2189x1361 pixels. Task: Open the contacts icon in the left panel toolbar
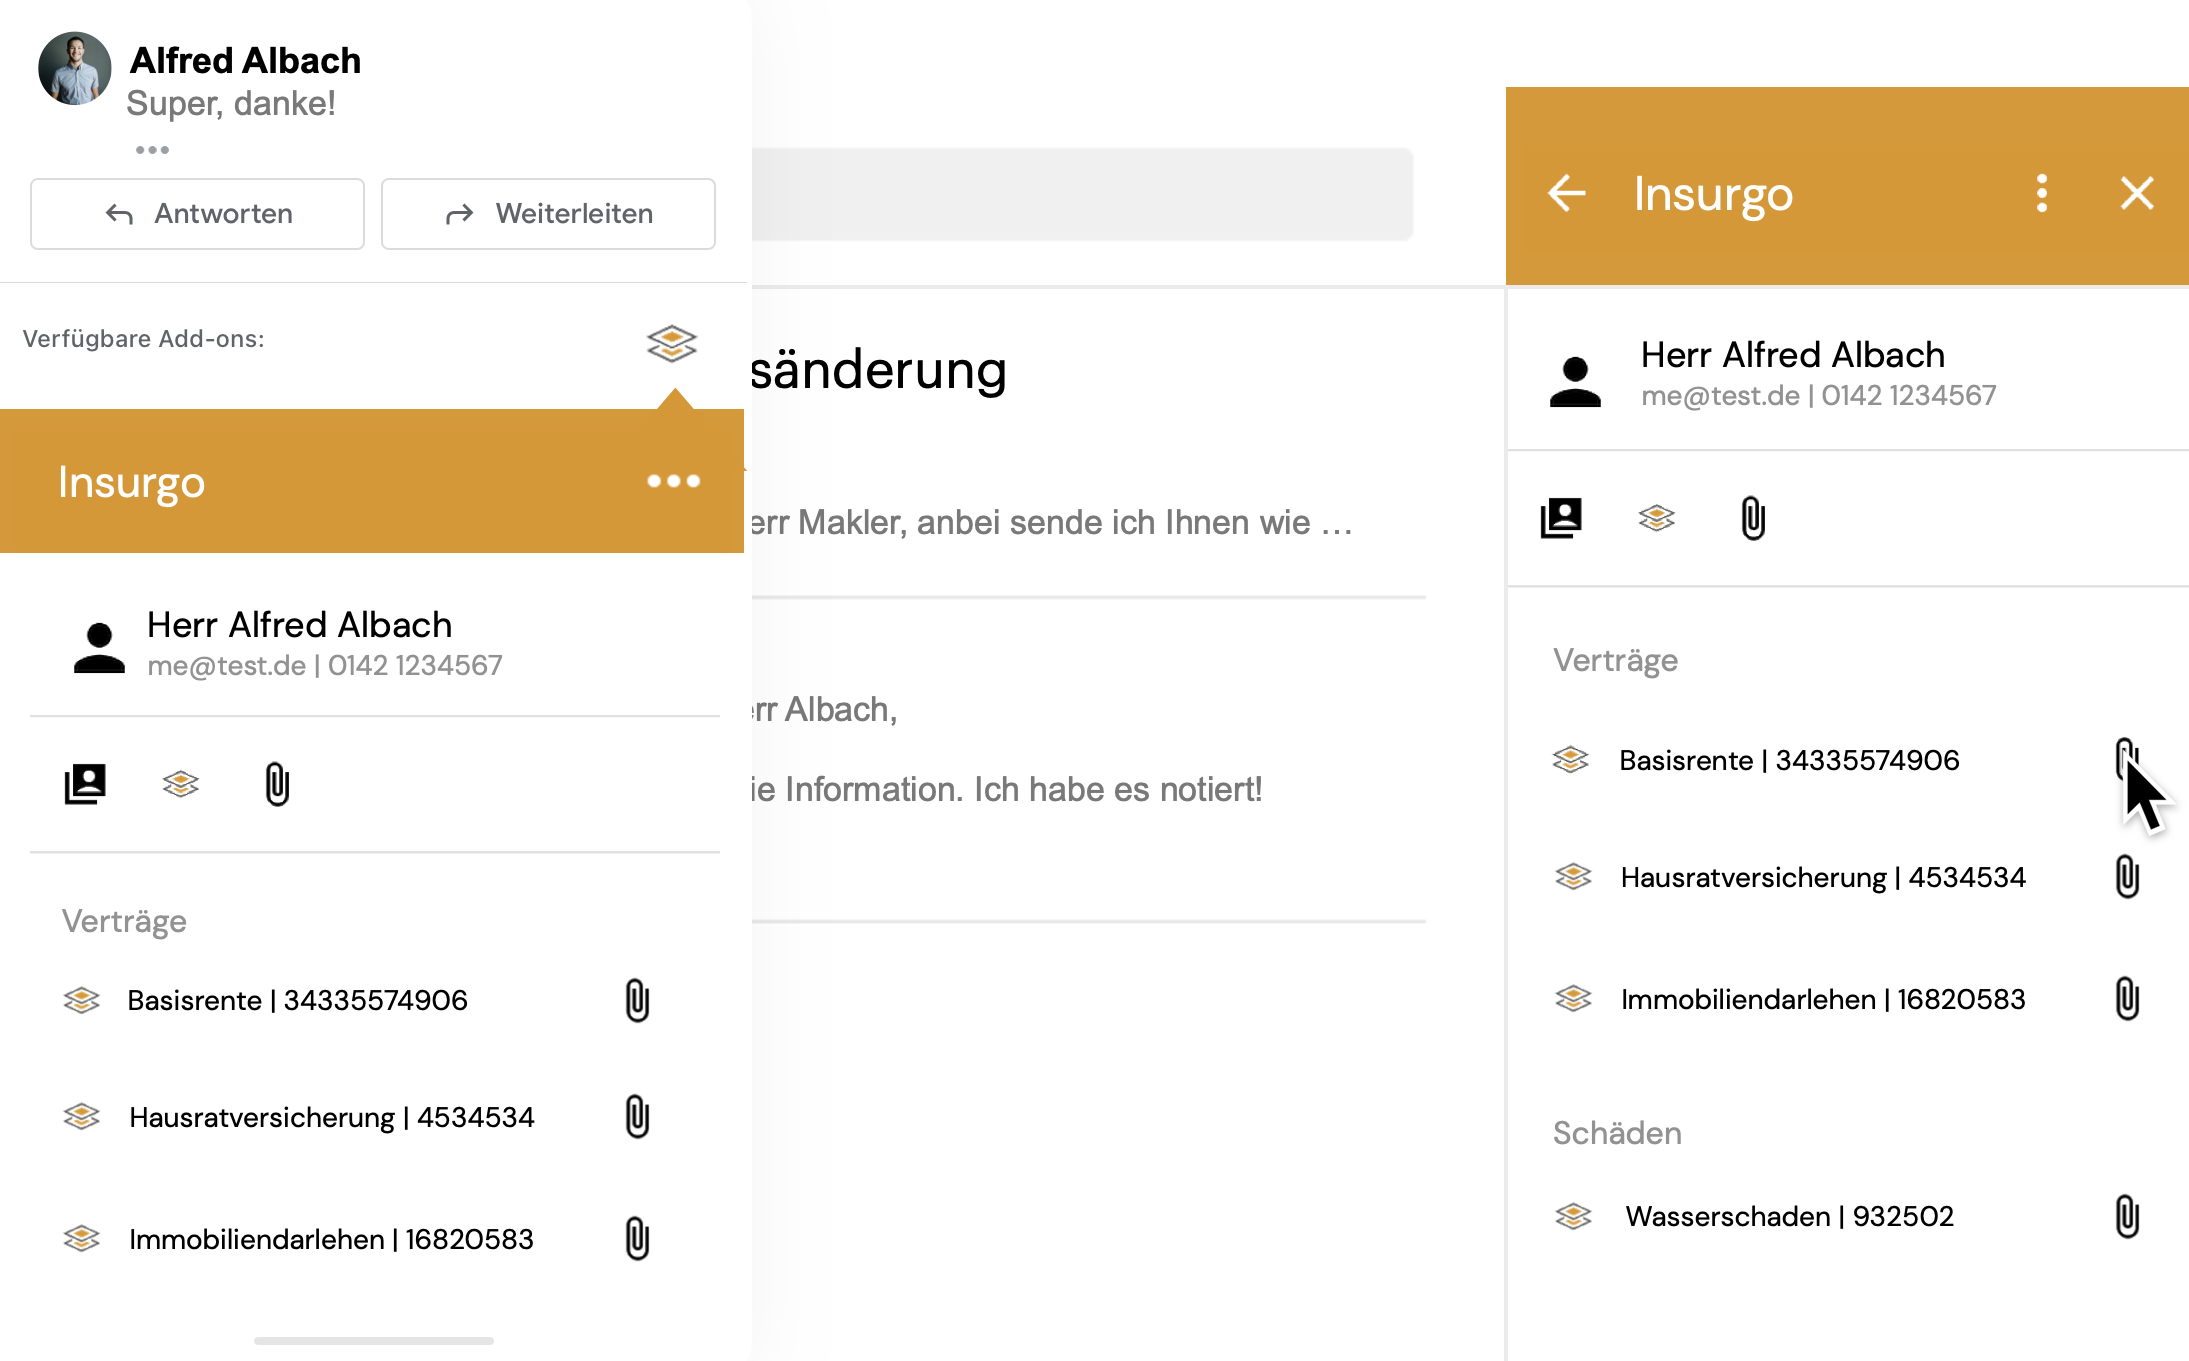point(85,784)
